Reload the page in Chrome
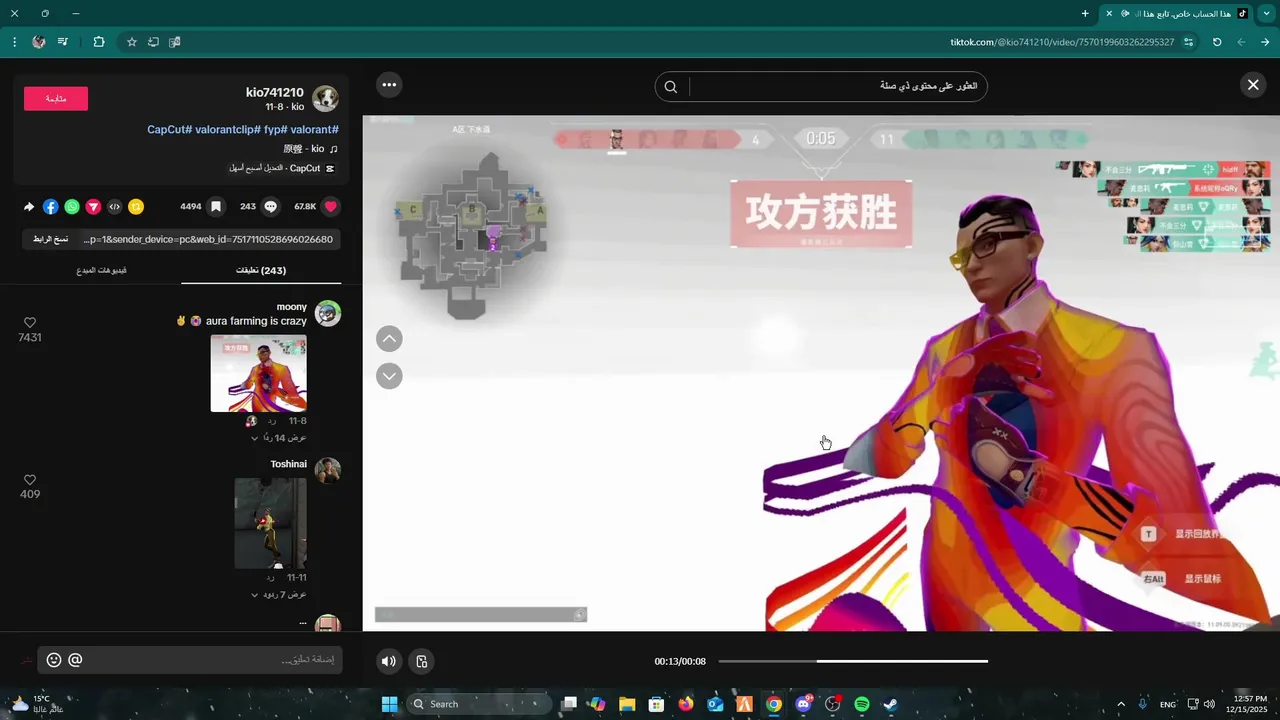1280x720 pixels. tap(1217, 42)
